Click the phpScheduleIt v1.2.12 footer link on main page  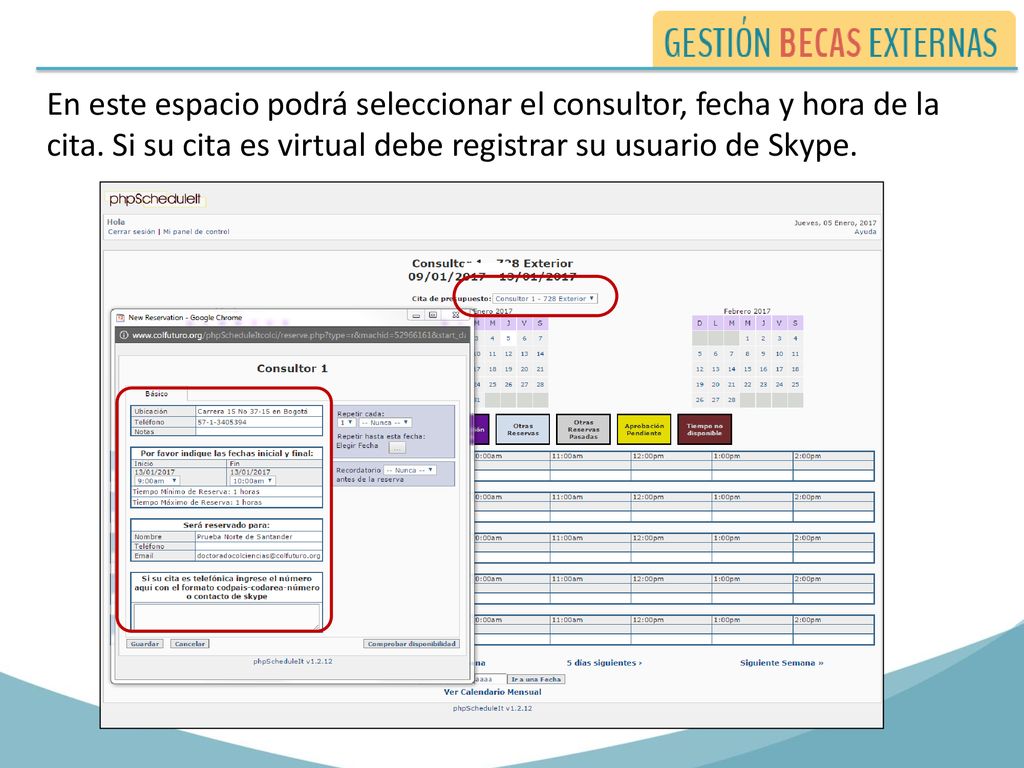click(x=492, y=709)
